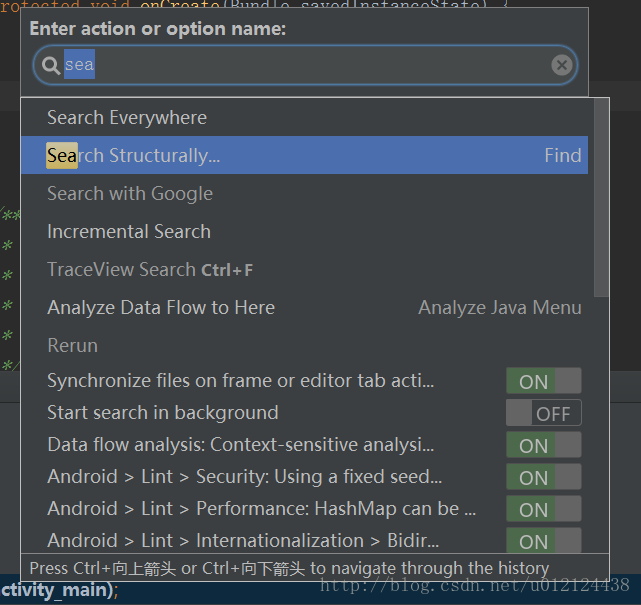Select the Rerun action
This screenshot has height=605, width=641.
305,345
